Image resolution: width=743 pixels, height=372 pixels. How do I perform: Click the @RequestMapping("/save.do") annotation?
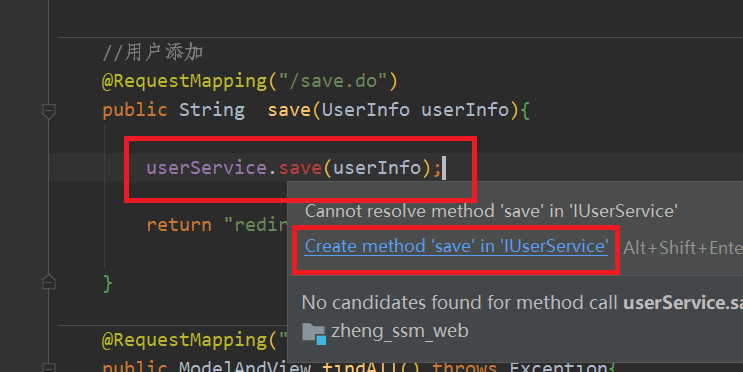[x=250, y=81]
